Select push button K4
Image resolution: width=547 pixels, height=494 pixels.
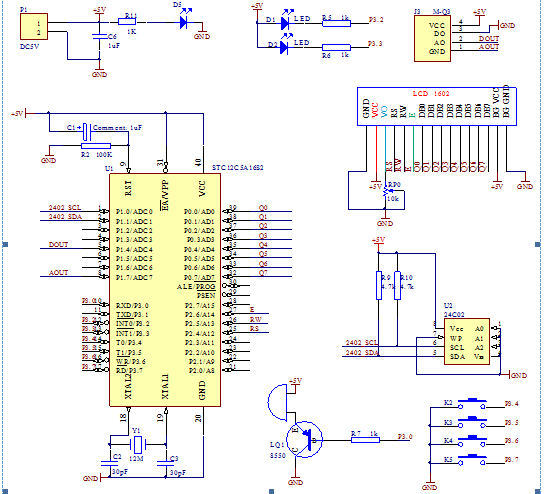coord(472,441)
